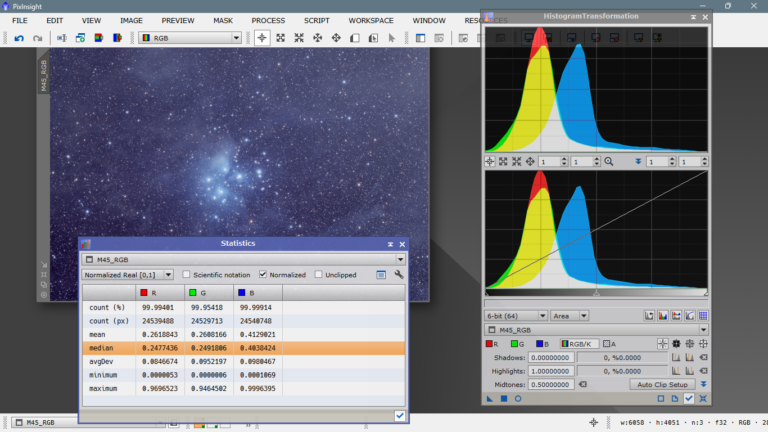
Task: Enable Scientific notation checkbox
Action: click(186, 274)
